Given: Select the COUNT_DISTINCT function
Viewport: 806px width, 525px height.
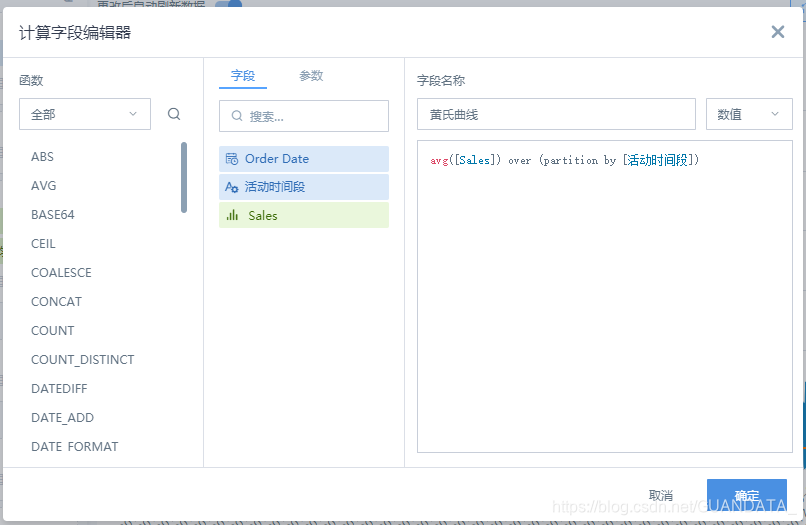Looking at the screenshot, I should 83,360.
